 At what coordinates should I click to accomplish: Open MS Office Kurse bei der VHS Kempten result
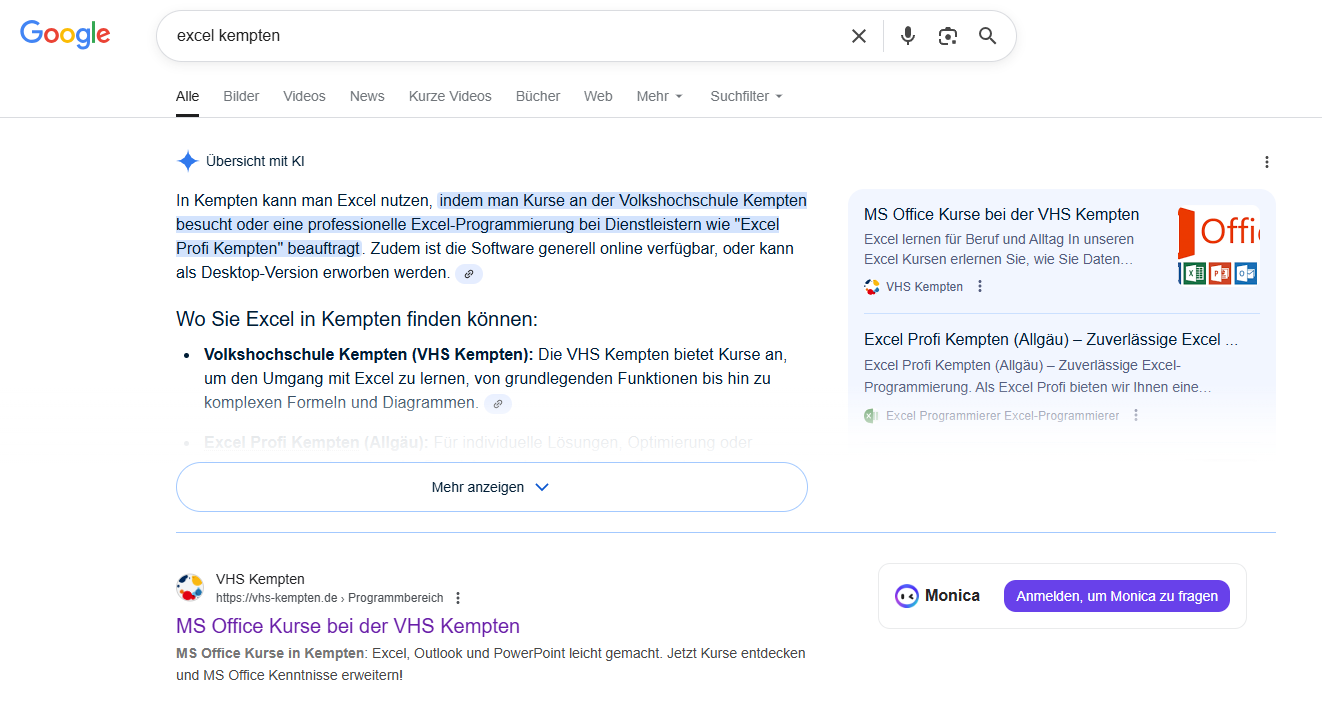(x=348, y=626)
